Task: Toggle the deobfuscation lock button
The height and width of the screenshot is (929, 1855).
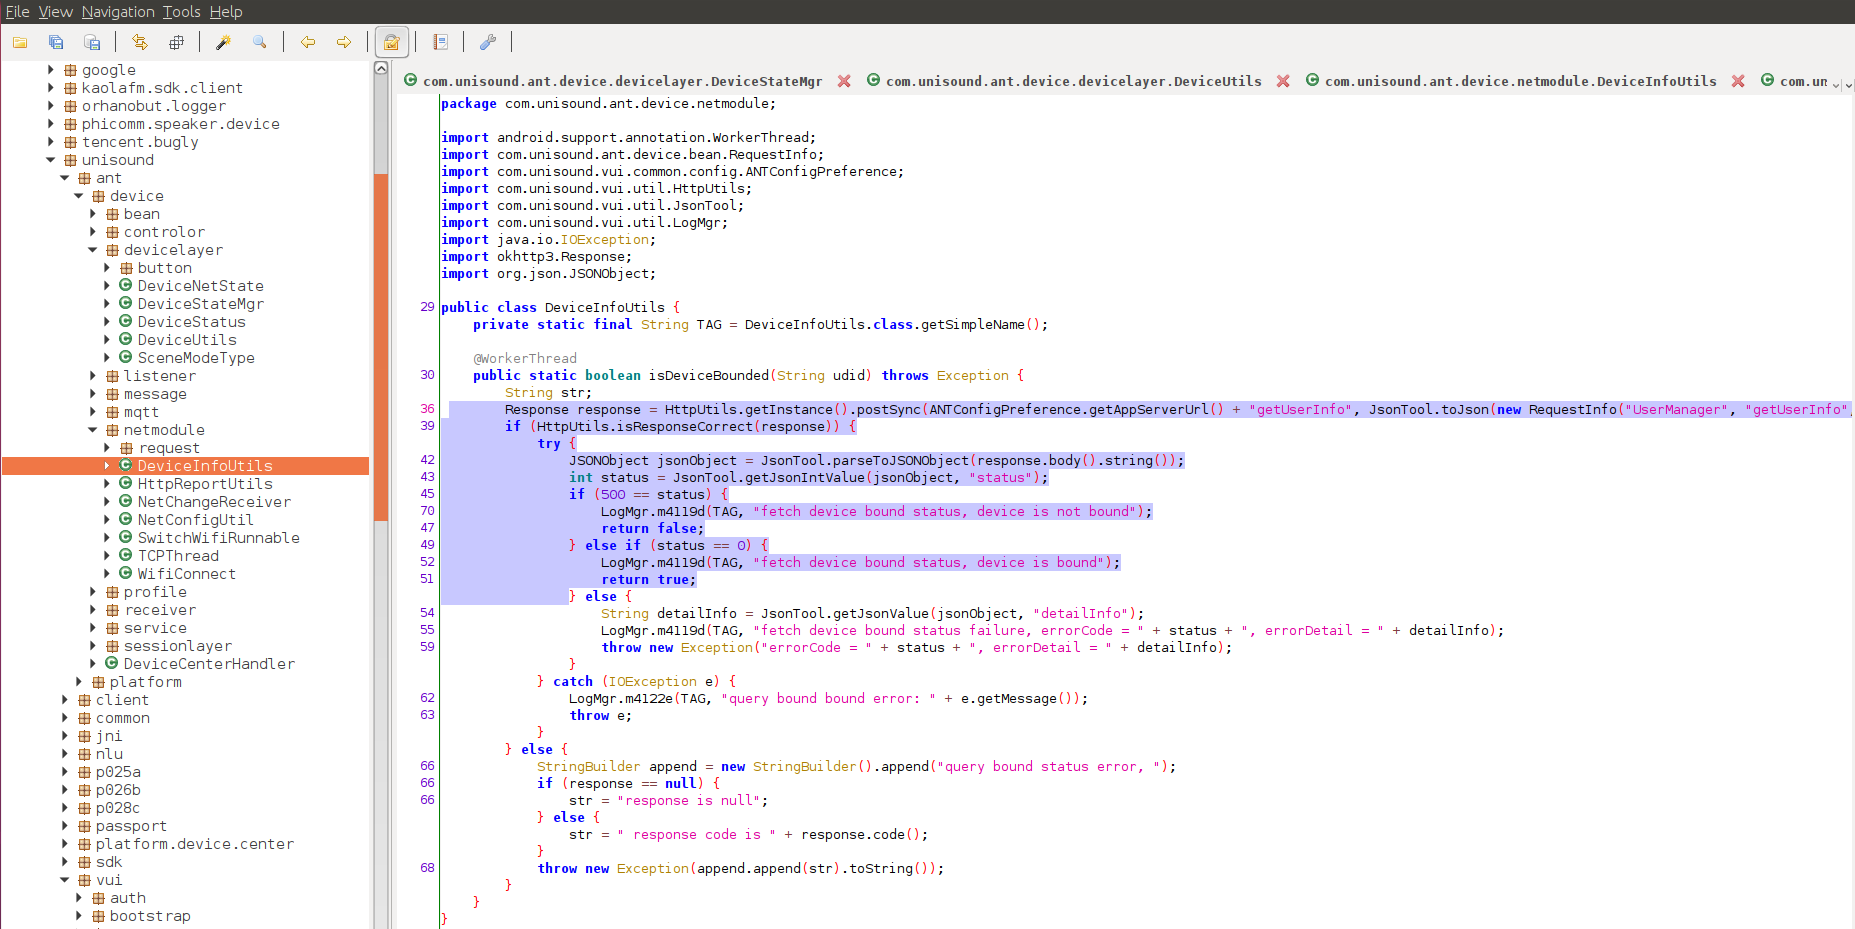Action: click(x=392, y=42)
